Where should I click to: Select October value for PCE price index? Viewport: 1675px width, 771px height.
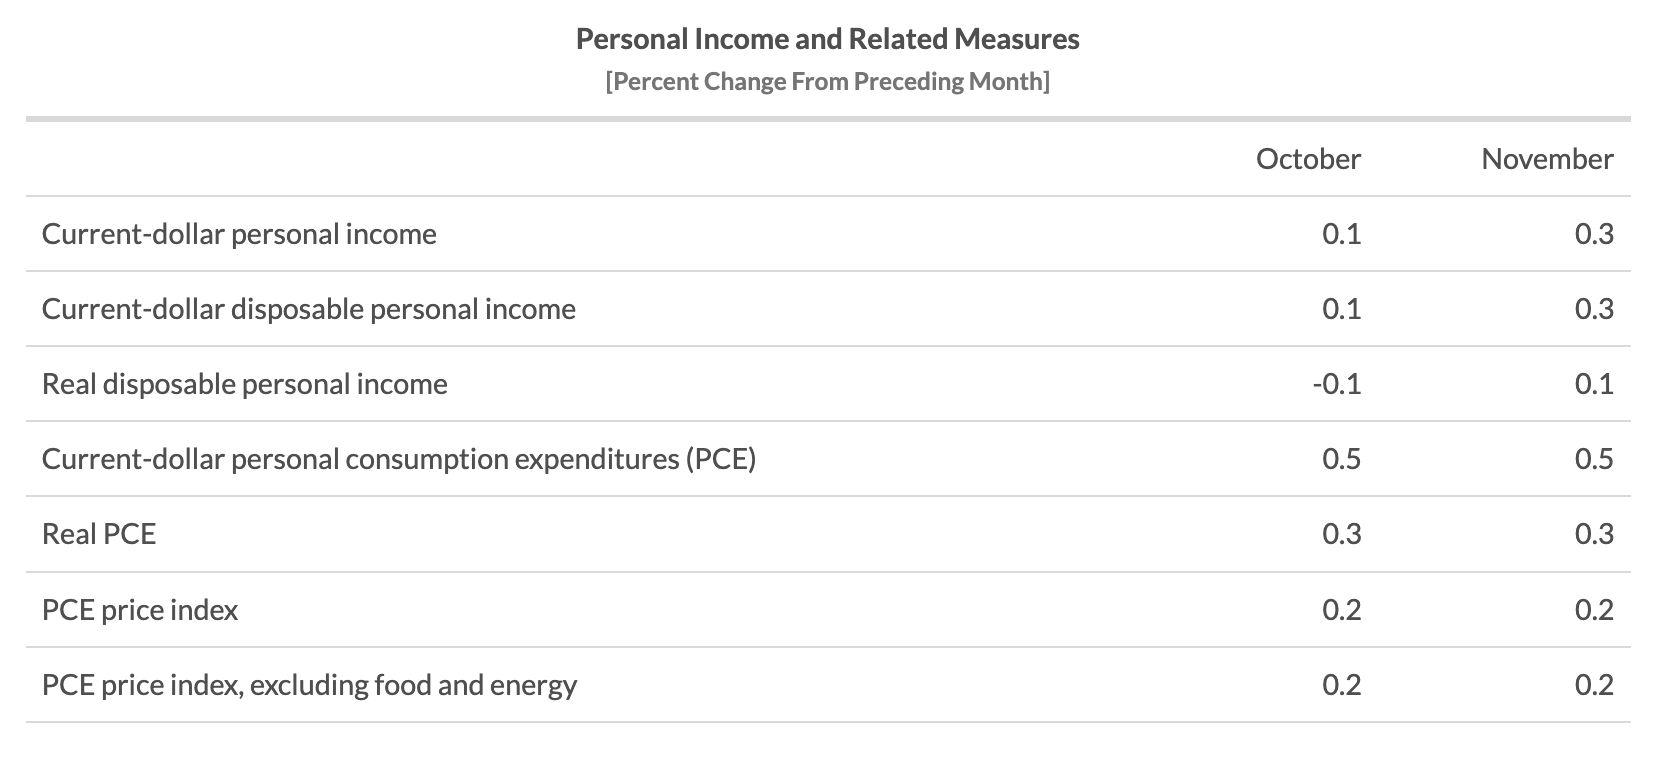(1341, 610)
